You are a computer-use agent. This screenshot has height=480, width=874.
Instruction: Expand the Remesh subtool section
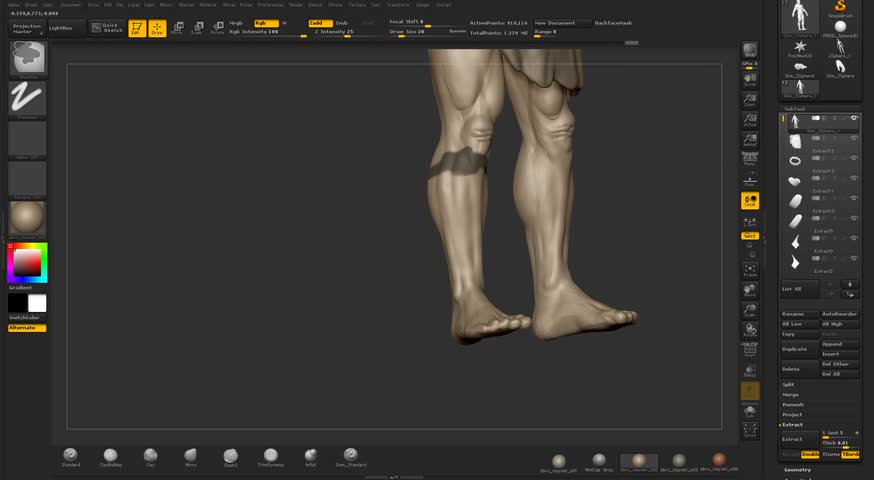pos(793,404)
